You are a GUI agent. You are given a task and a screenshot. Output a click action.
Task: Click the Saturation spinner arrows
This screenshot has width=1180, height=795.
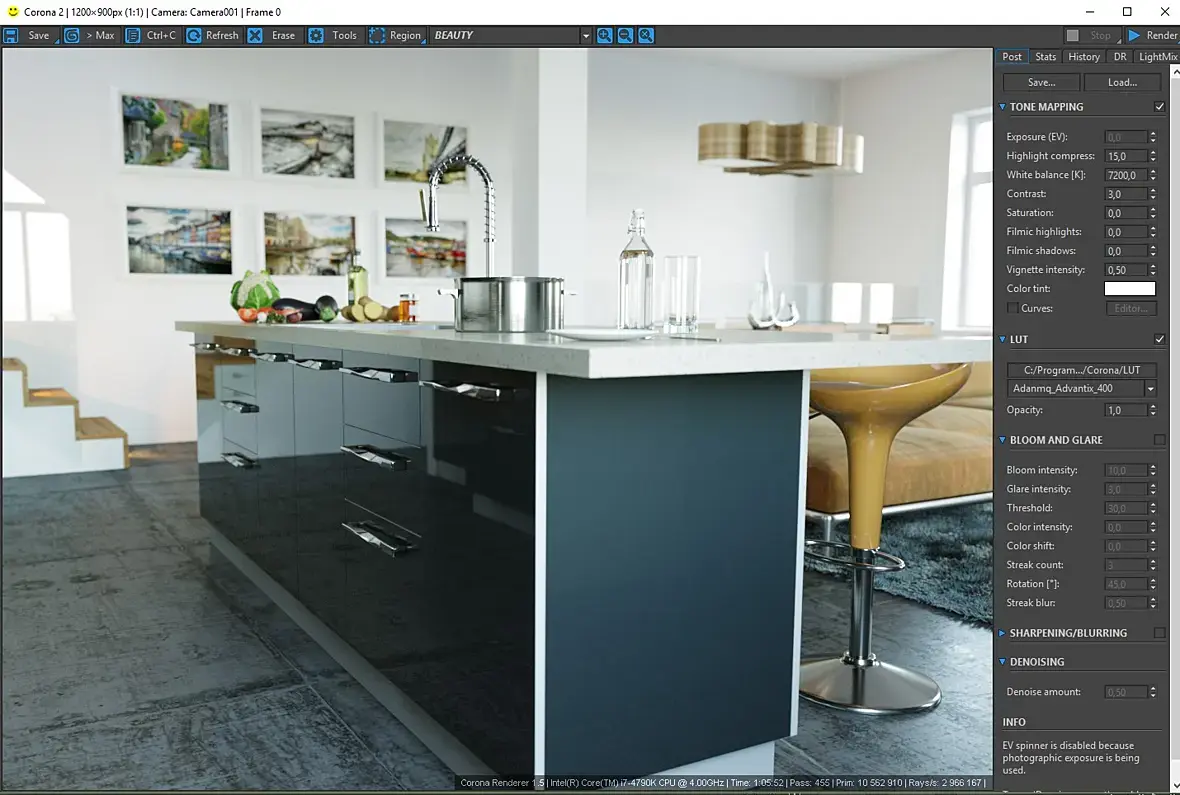pyautogui.click(x=1152, y=213)
